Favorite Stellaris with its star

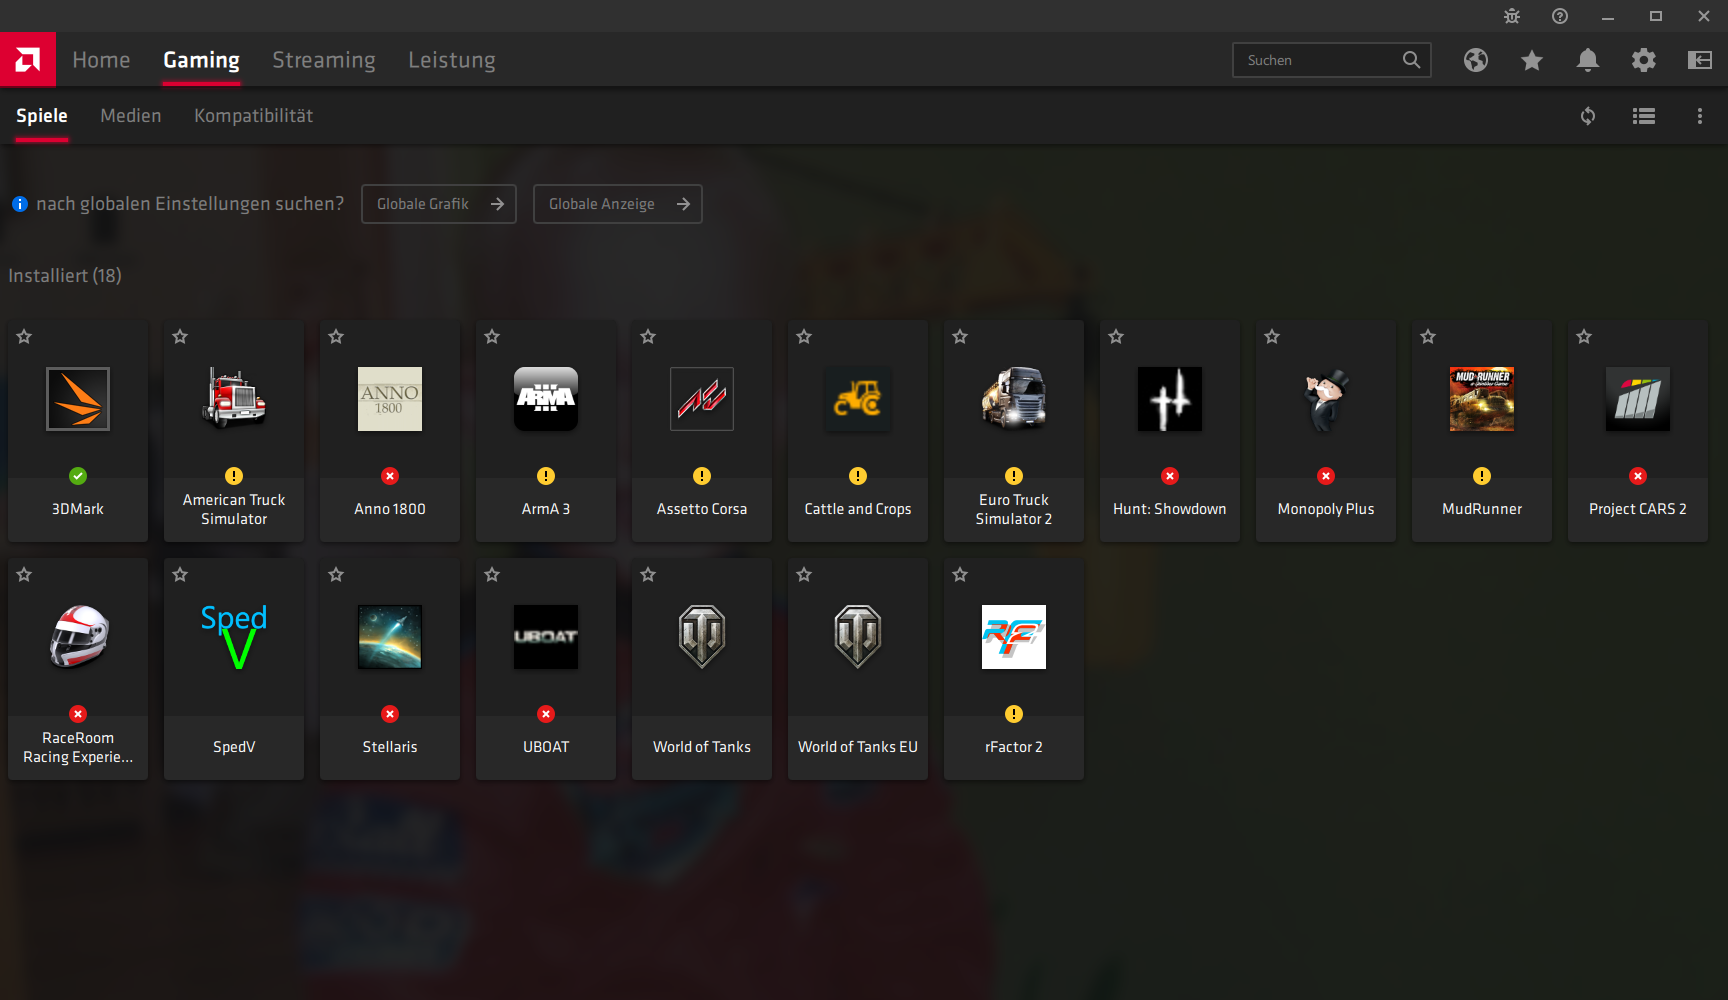336,575
